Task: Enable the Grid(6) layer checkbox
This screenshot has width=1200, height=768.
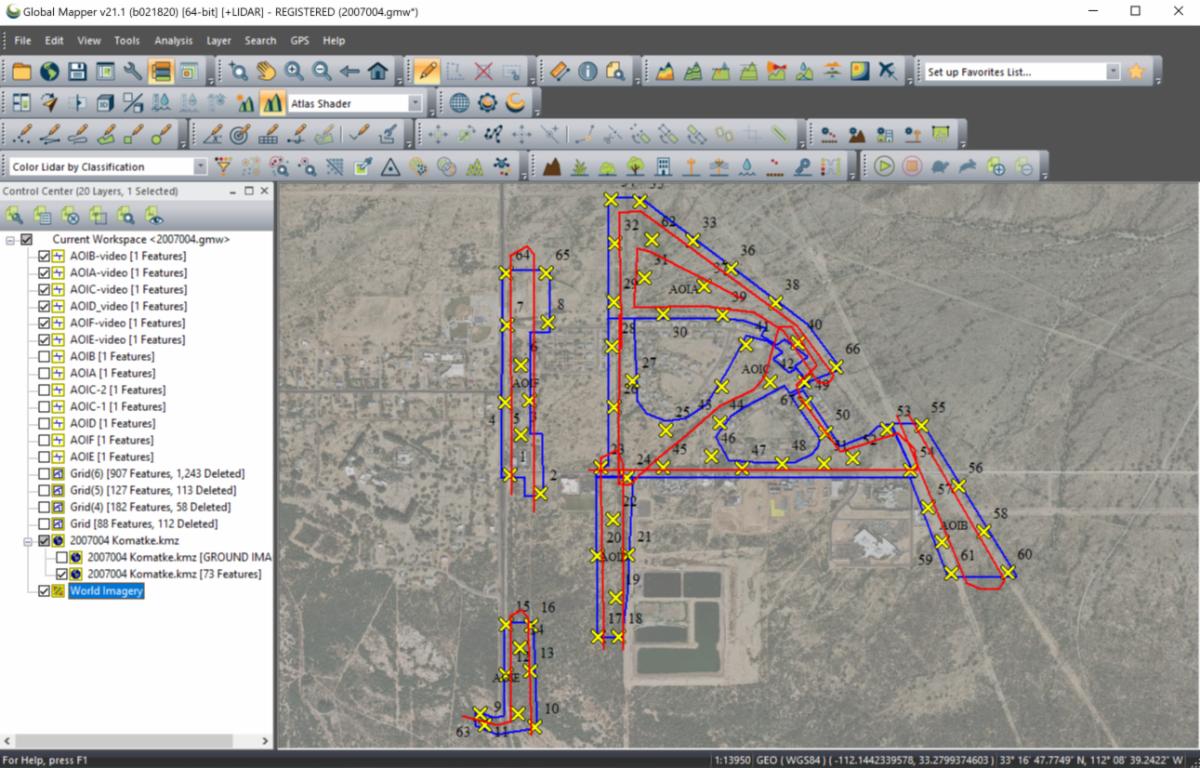Action: [44, 474]
